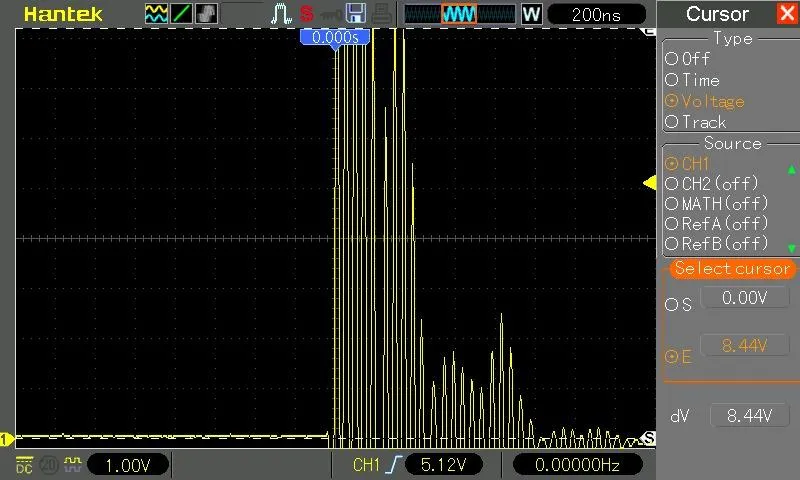The image size is (800, 480).
Task: Close the Cursor panel
Action: [787, 13]
